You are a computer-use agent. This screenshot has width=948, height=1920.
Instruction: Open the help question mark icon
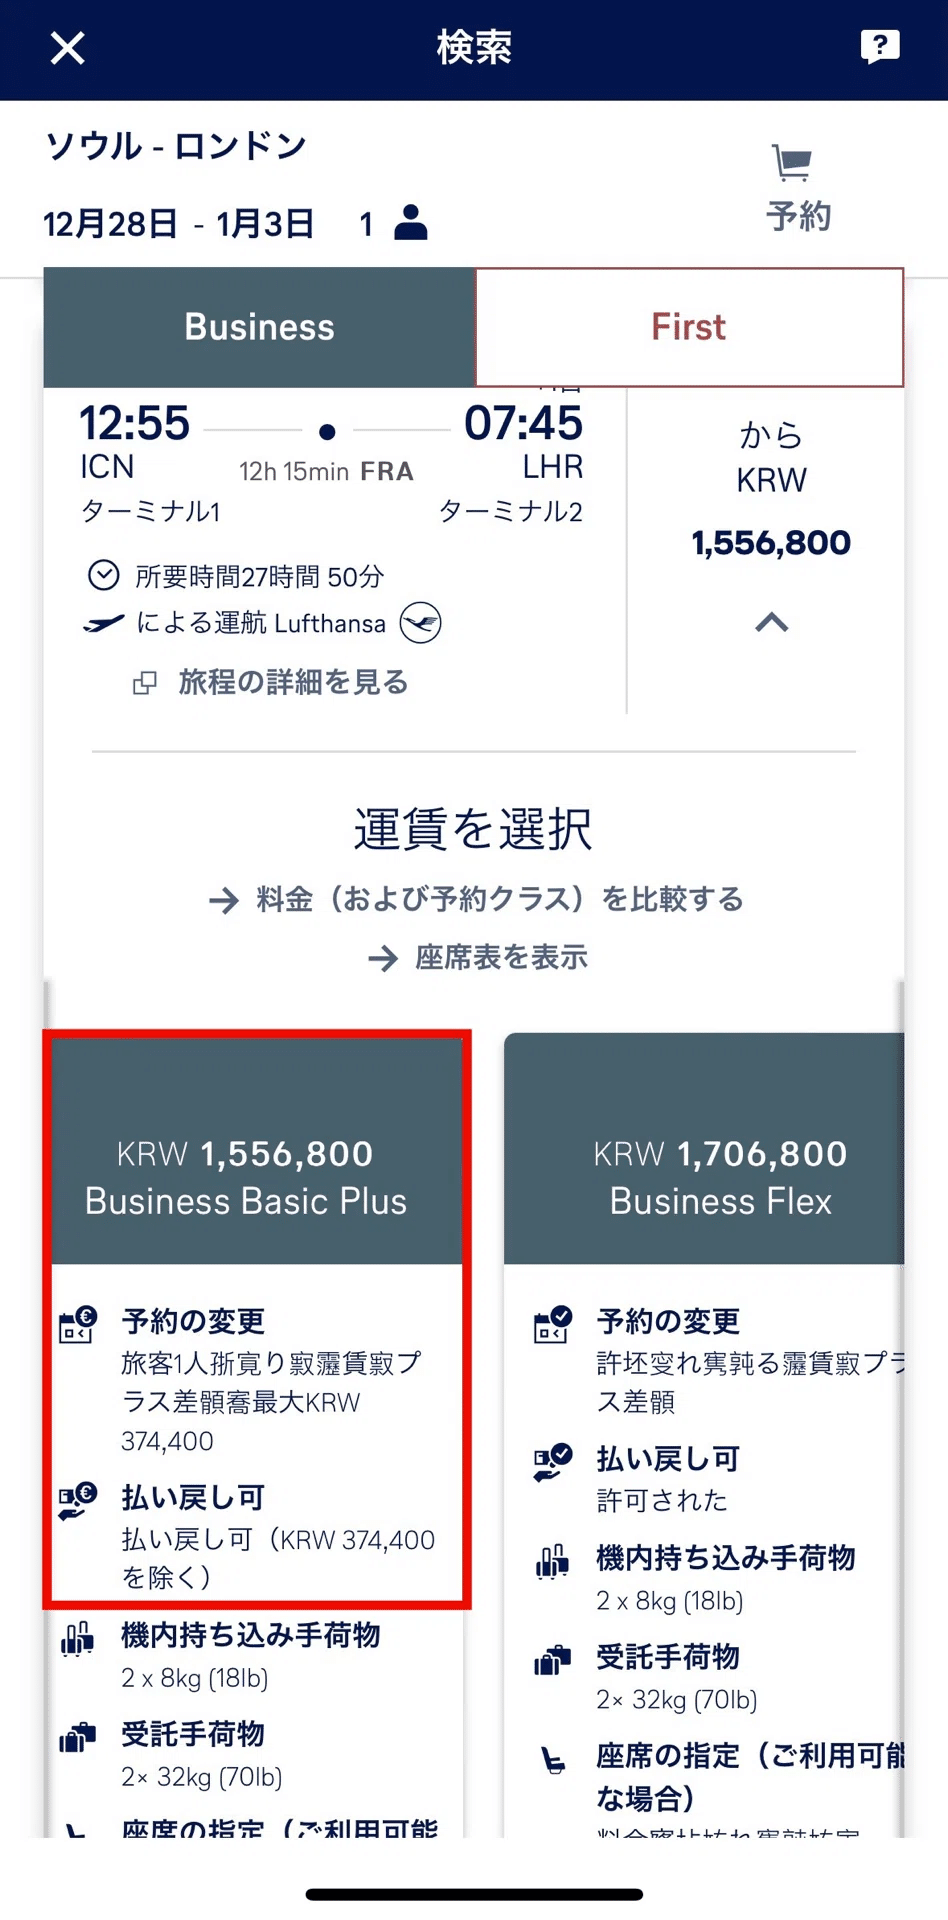tap(880, 46)
